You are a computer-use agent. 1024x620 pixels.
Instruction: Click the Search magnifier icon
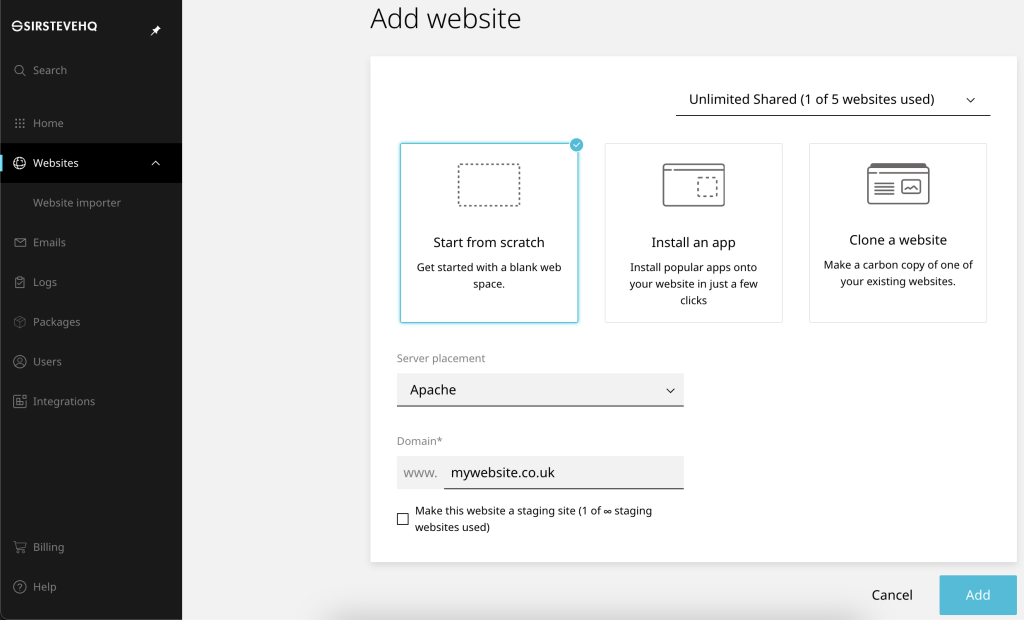click(x=20, y=71)
